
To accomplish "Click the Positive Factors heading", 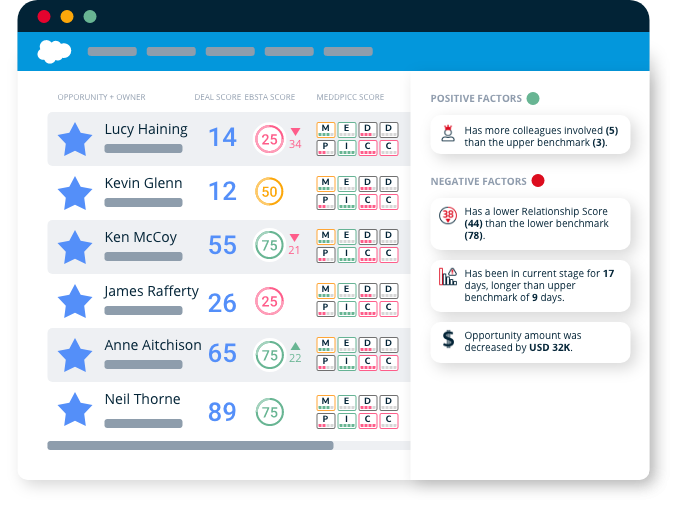I will coord(476,98).
